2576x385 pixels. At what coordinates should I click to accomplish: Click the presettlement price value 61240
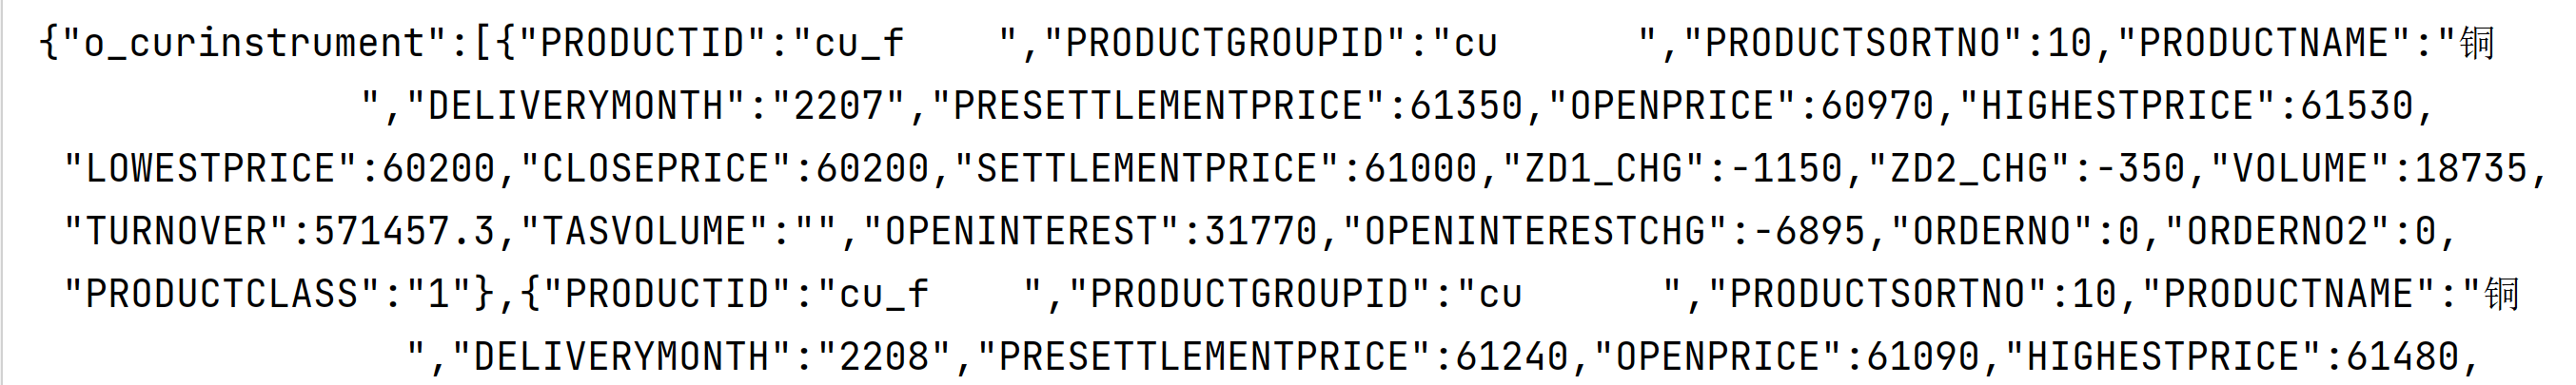click(x=1511, y=357)
